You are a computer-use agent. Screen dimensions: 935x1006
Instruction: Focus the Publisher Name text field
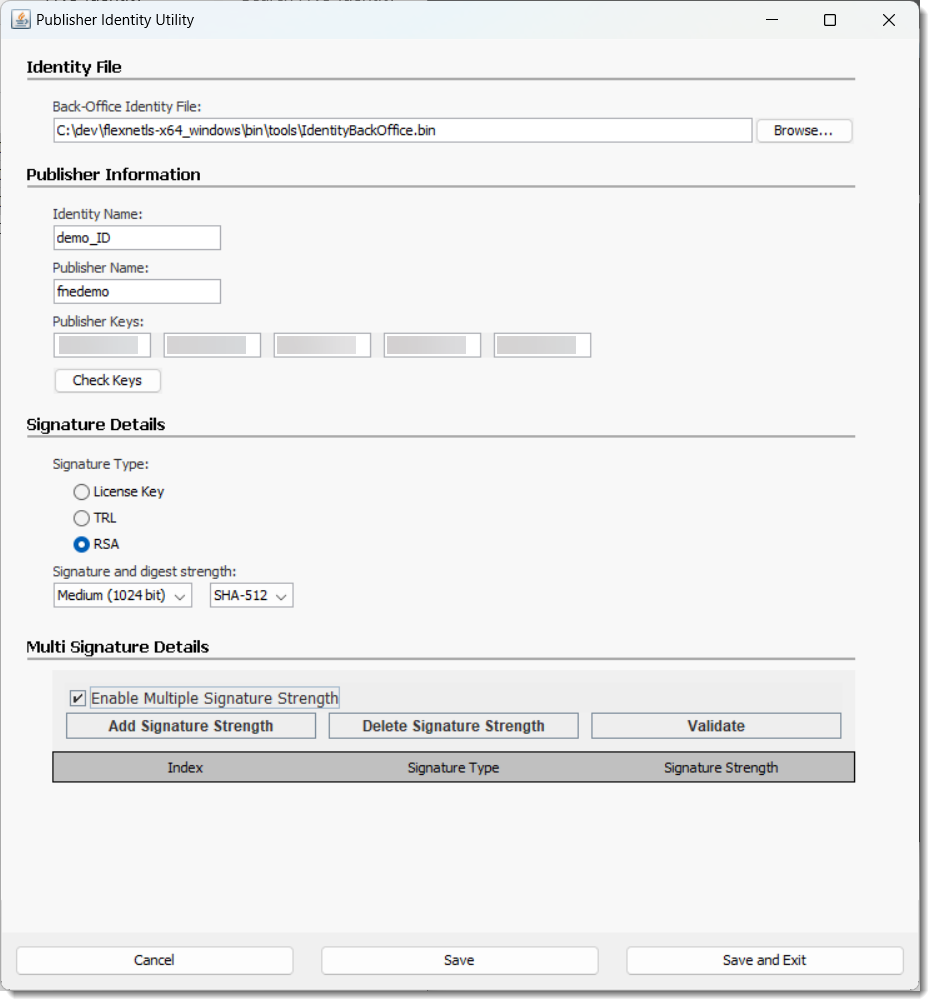coord(136,292)
